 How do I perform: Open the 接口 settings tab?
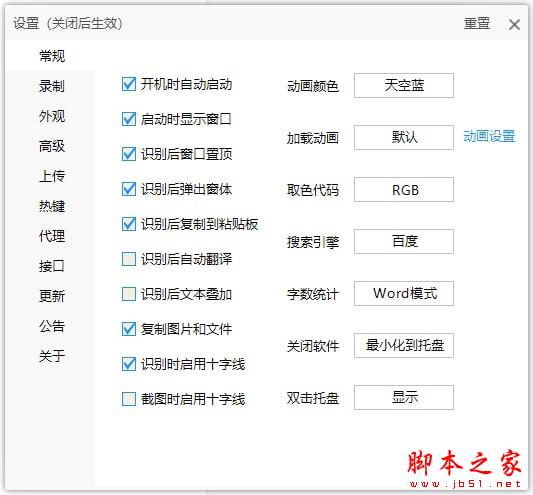pos(52,266)
